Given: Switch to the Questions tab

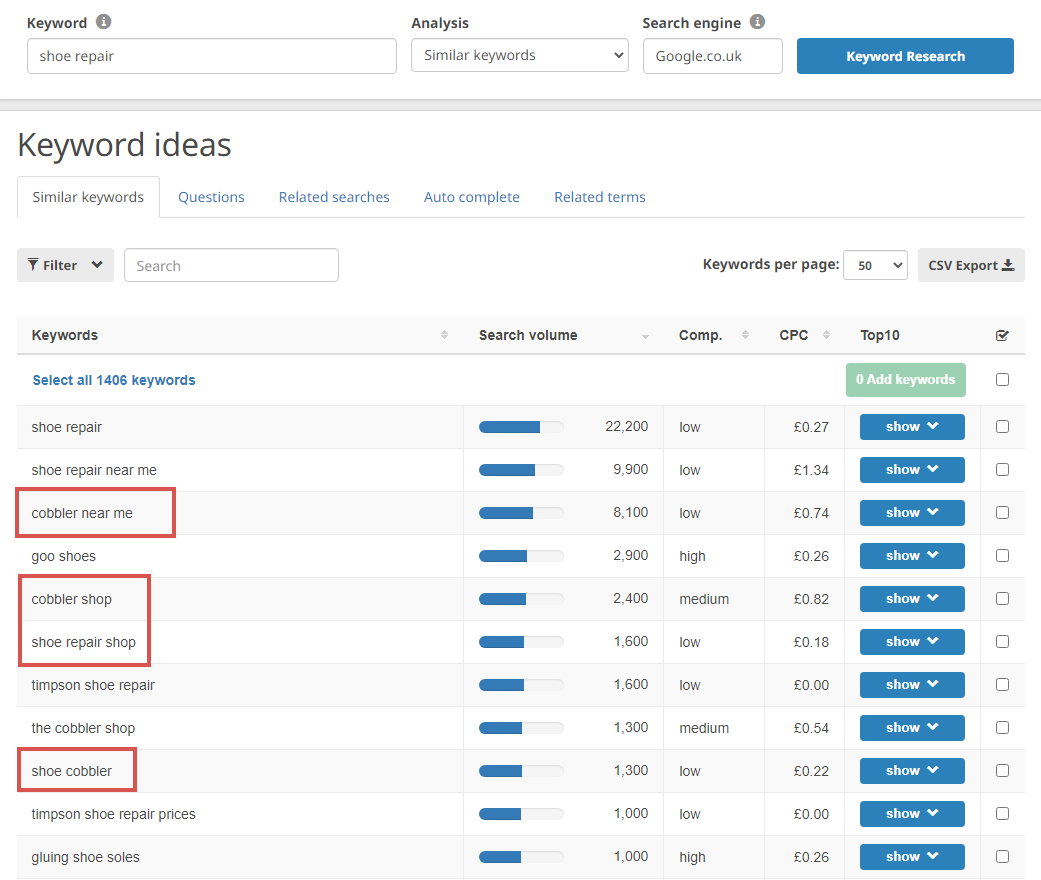Looking at the screenshot, I should pyautogui.click(x=211, y=197).
